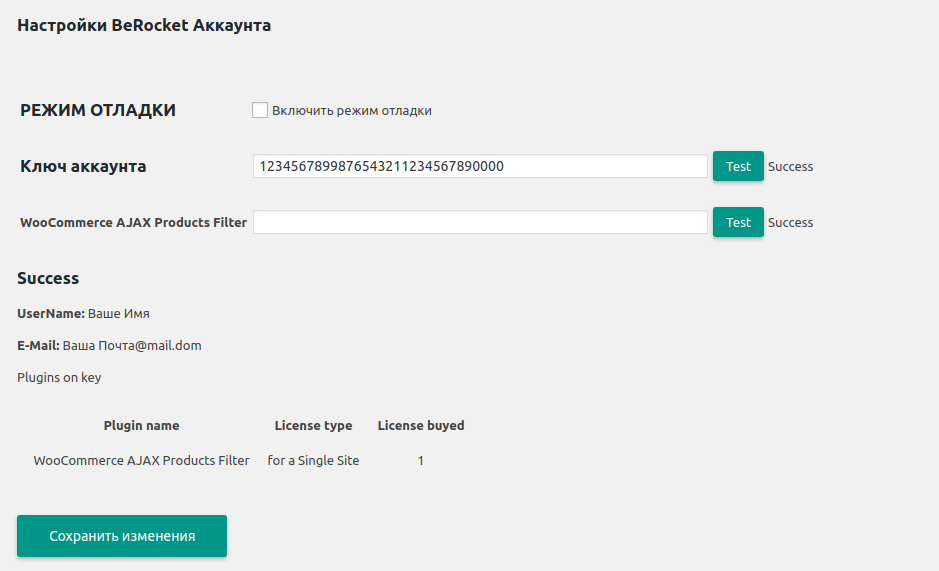Click the 'РЕЖИМ ОТЛАДКИ' setting label
This screenshot has width=939, height=571.
coord(98,111)
